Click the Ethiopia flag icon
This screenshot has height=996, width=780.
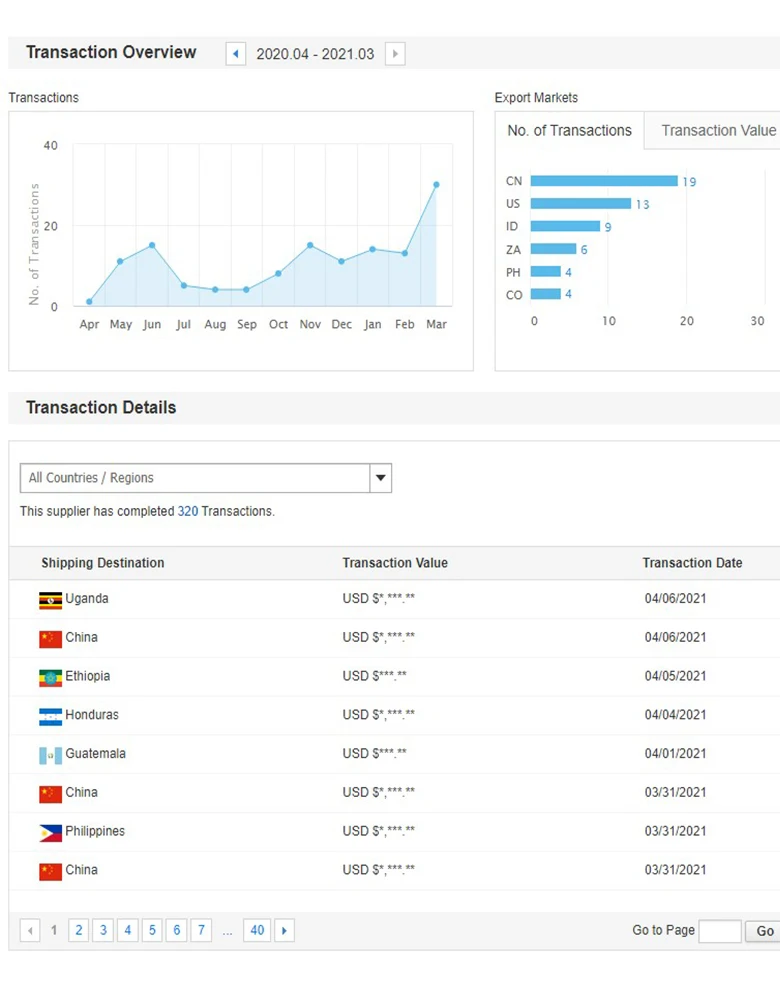pos(50,677)
